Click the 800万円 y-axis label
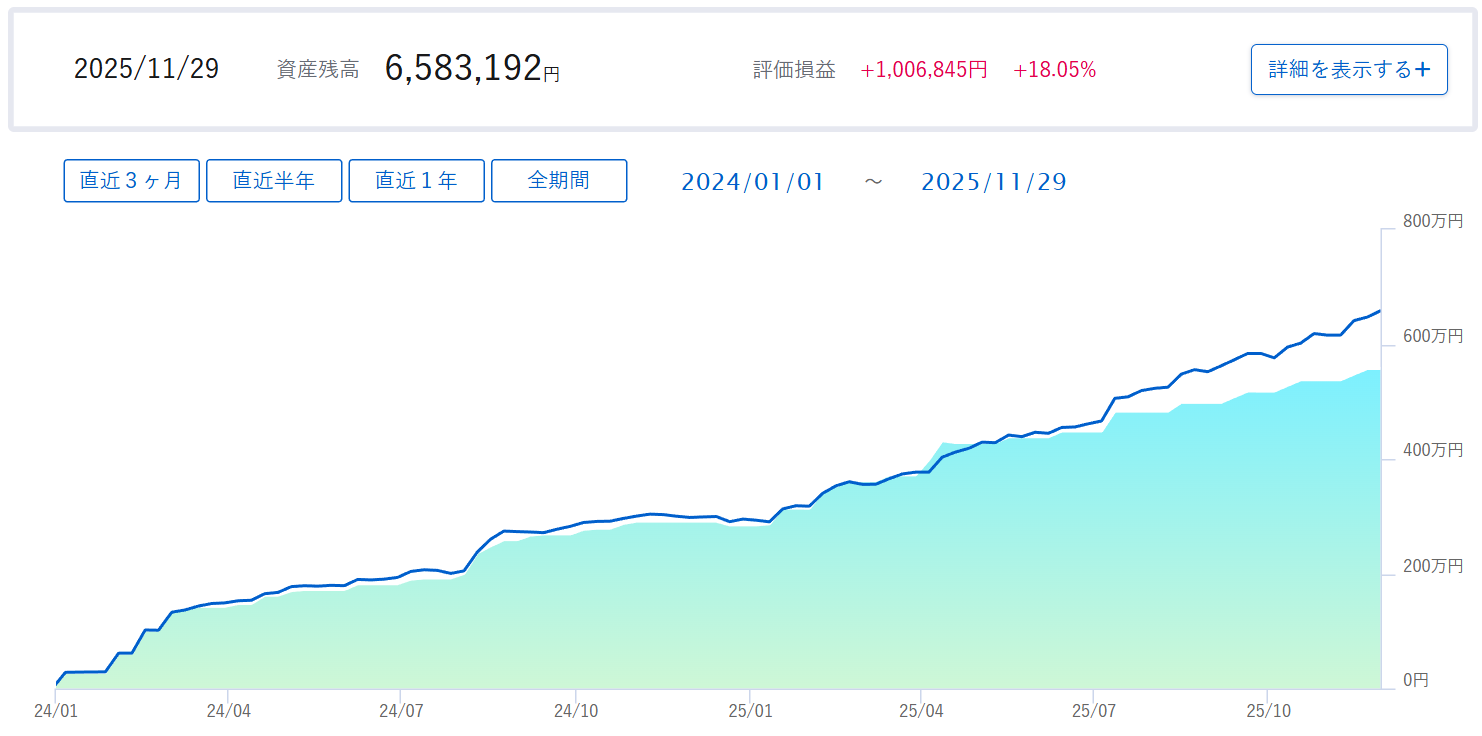Screen dimensions: 1482x736 [x=1433, y=221]
